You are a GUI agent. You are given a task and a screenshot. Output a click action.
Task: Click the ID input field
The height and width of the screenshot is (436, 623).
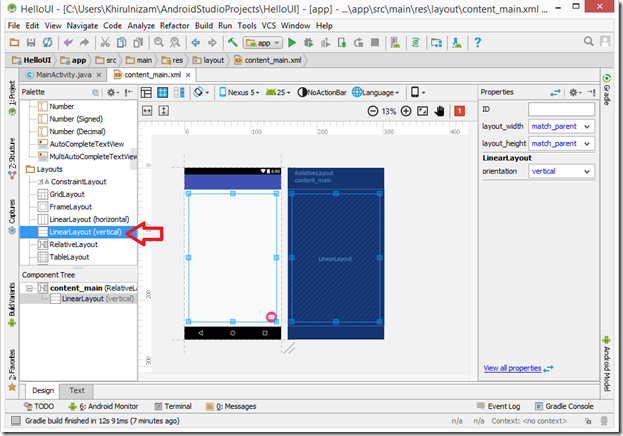(x=561, y=109)
